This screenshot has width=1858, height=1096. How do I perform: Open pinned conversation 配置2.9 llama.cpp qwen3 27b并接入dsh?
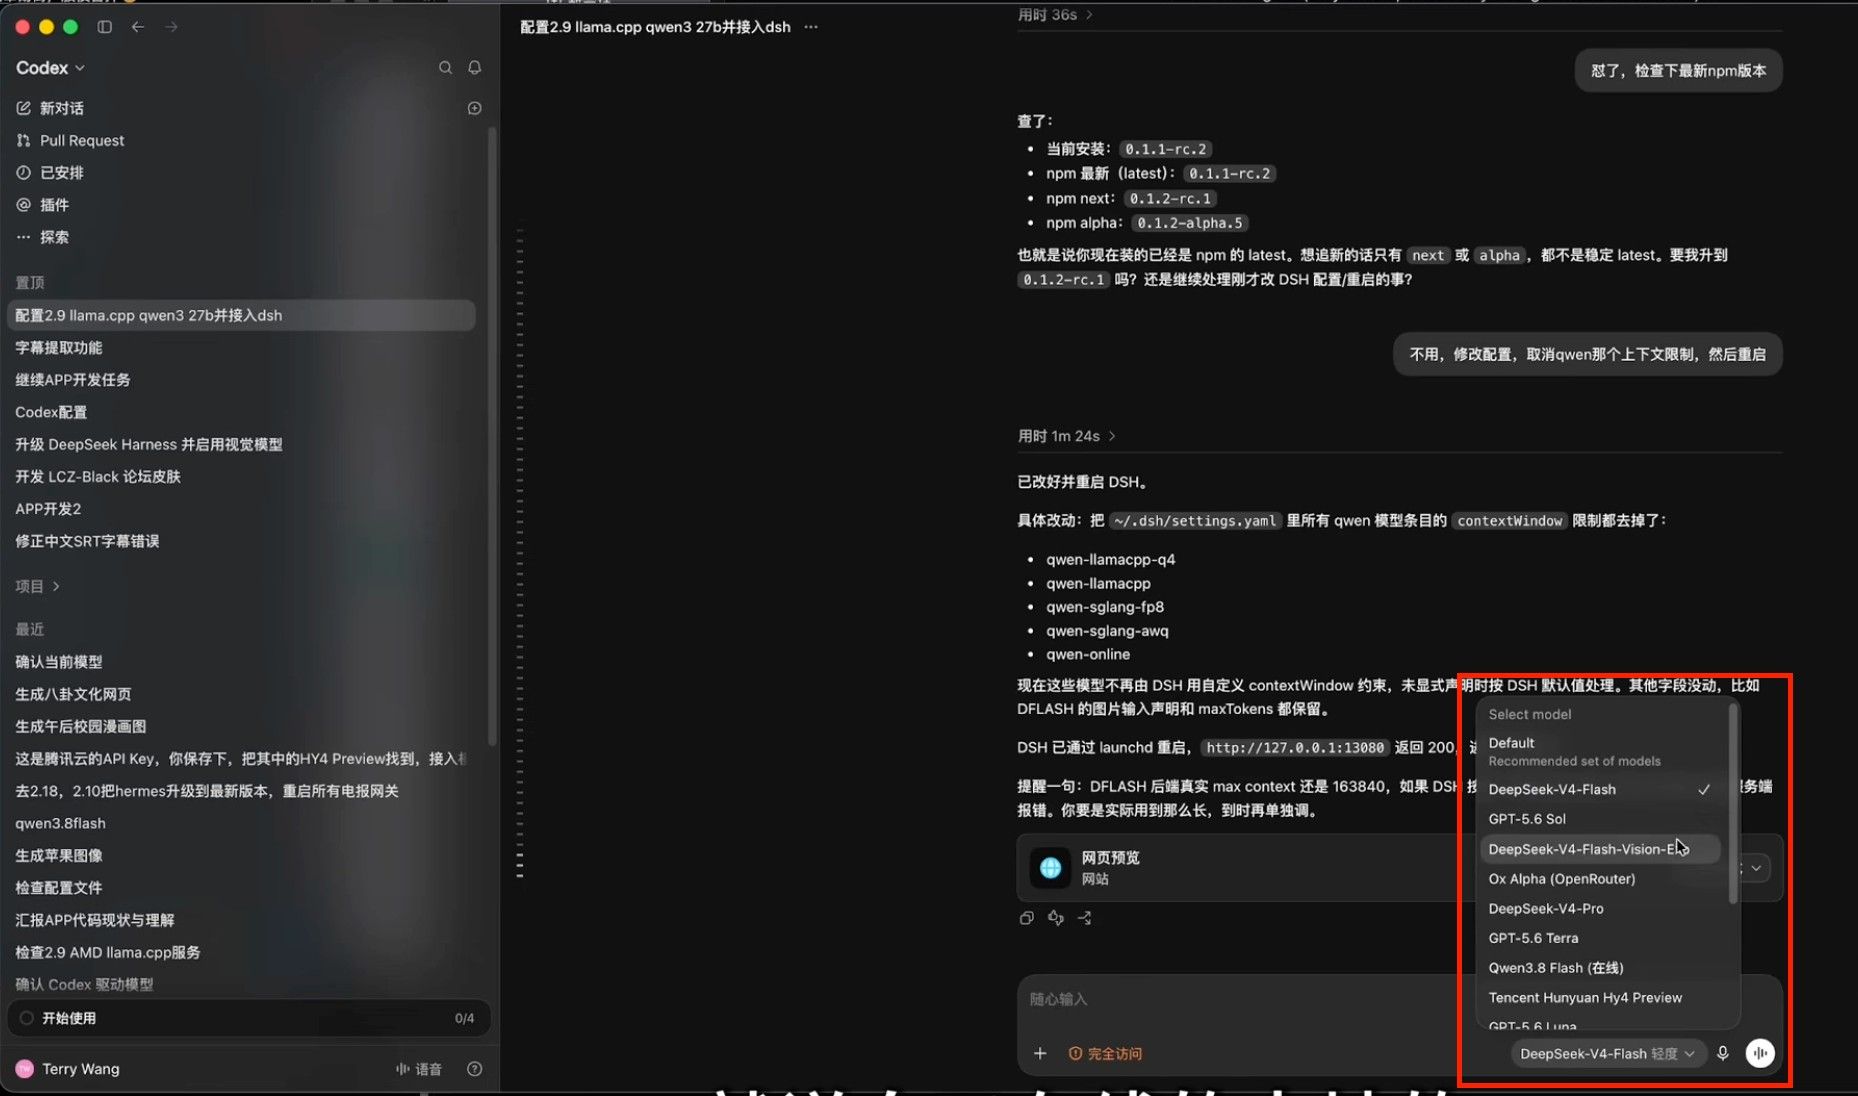click(240, 315)
